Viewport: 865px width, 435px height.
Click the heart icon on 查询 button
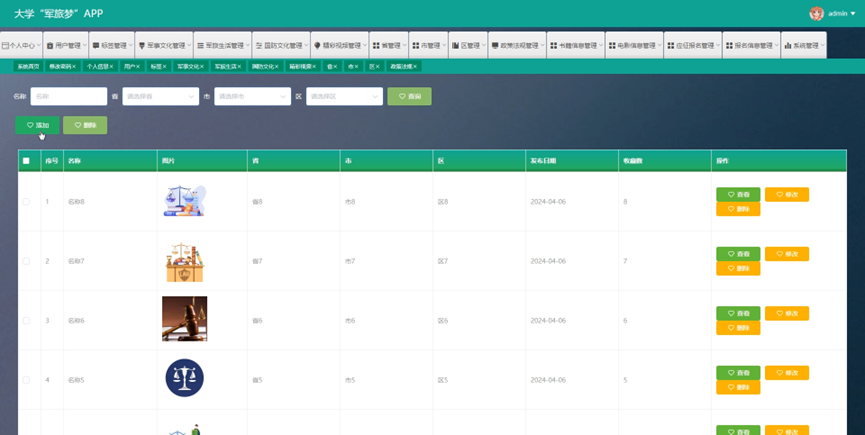click(x=402, y=96)
